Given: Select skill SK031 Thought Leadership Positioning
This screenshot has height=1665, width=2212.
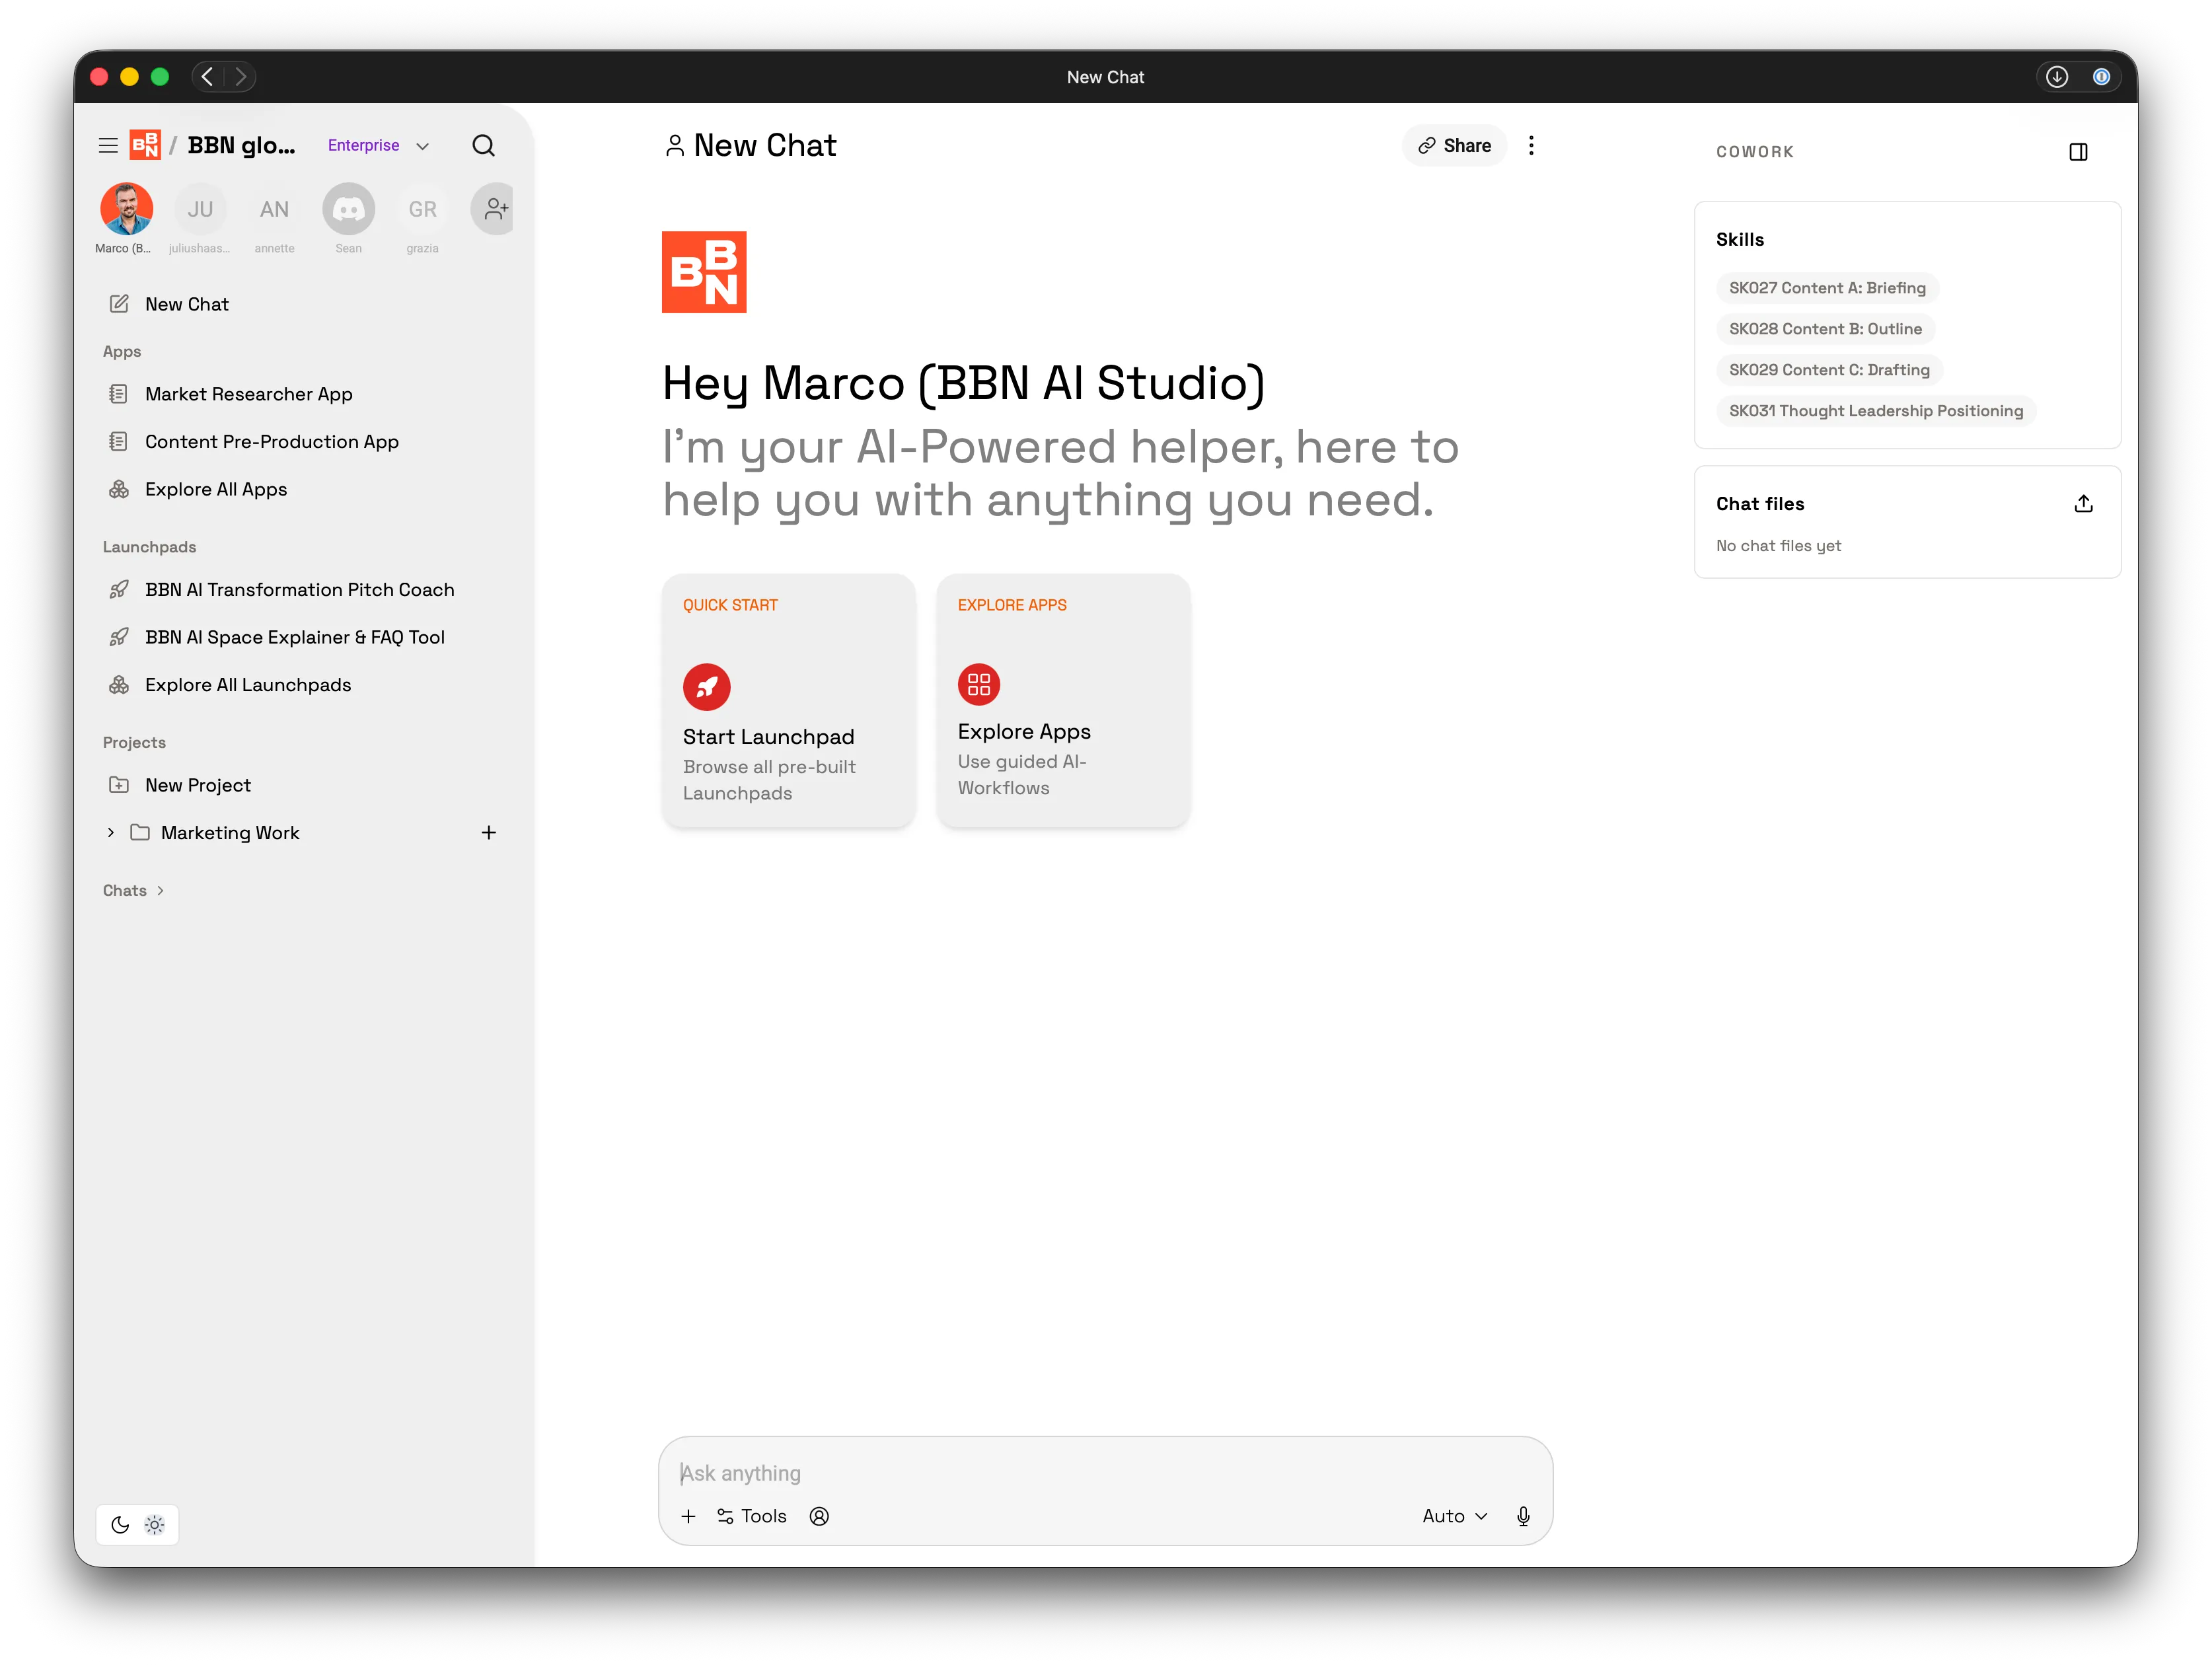Looking at the screenshot, I should point(1876,411).
